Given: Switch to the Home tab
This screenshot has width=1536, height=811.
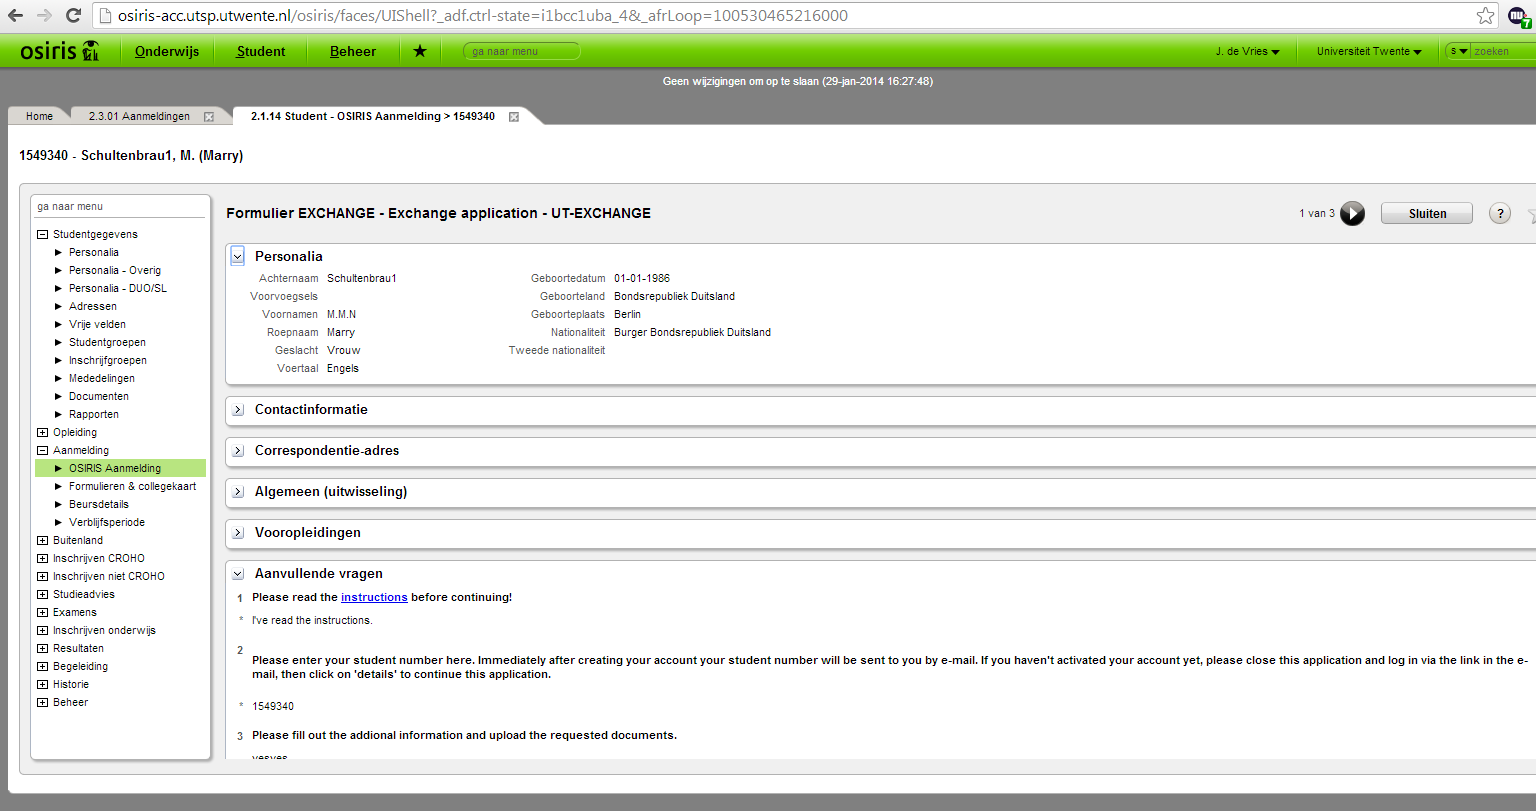Looking at the screenshot, I should tap(39, 116).
